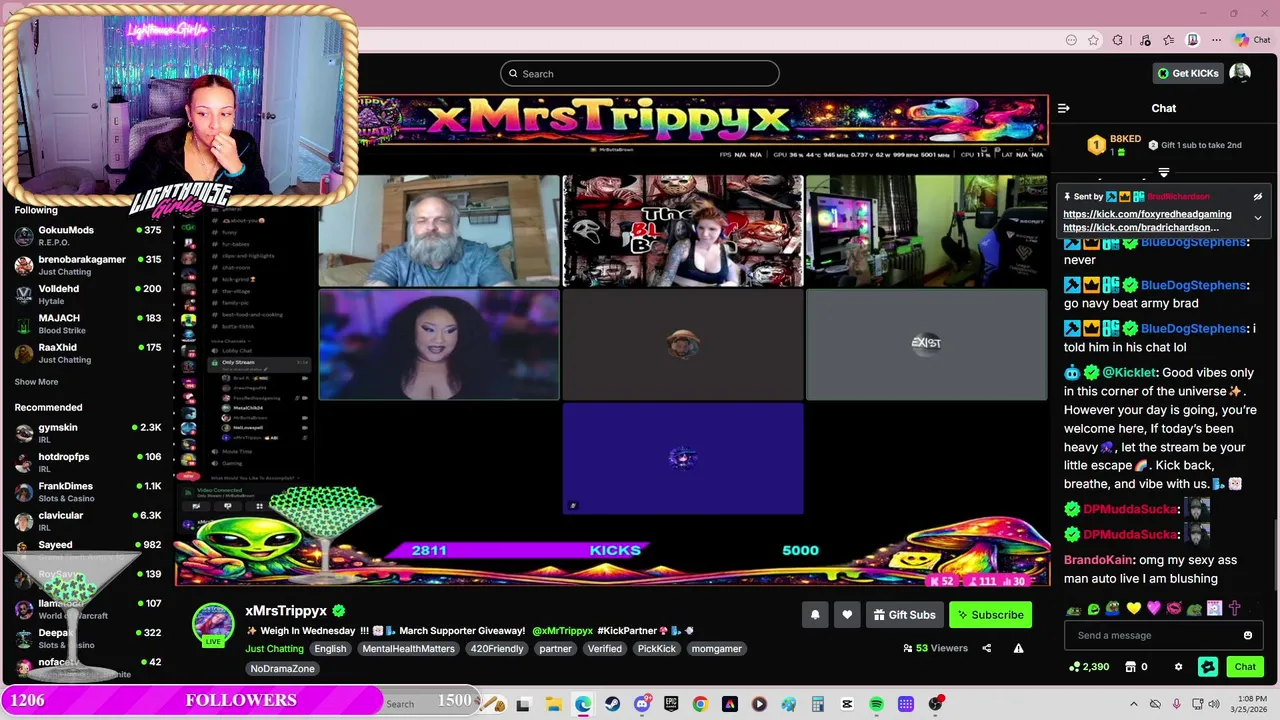The height and width of the screenshot is (720, 1280).
Task: Open FrankDimes Slots & Casino channel
Action: [x=88, y=492]
